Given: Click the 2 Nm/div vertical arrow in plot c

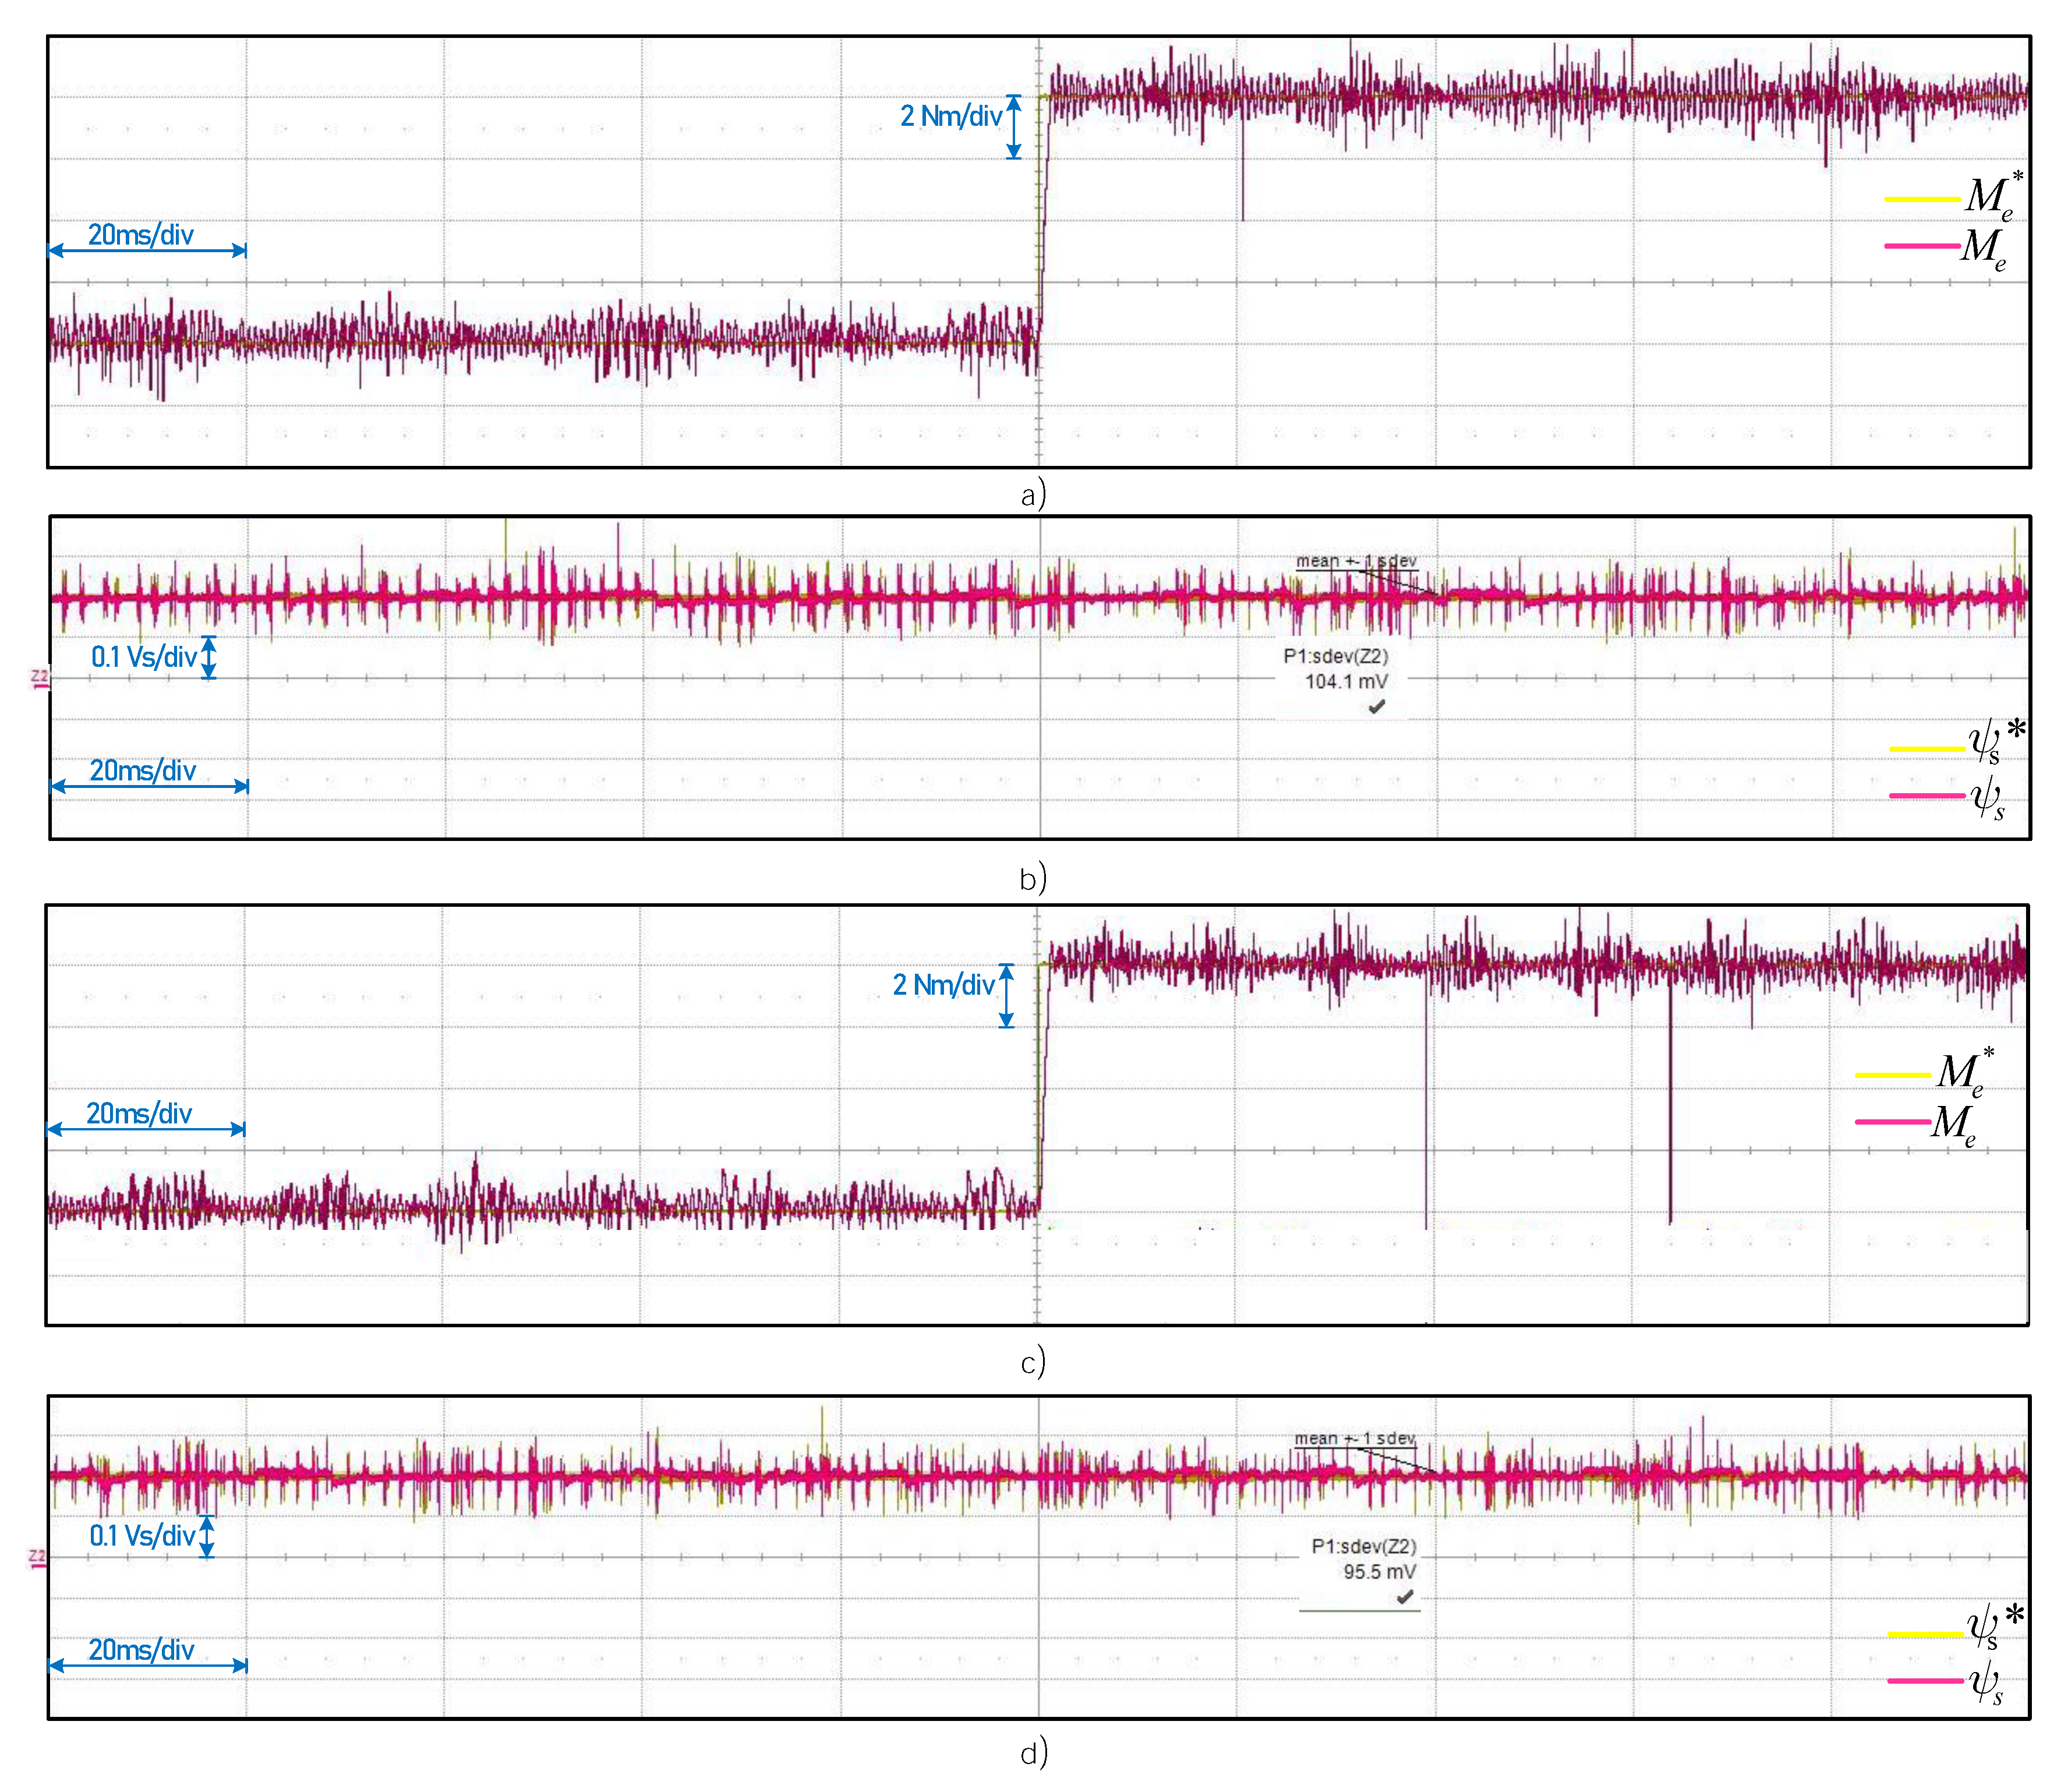Looking at the screenshot, I should click(1007, 996).
